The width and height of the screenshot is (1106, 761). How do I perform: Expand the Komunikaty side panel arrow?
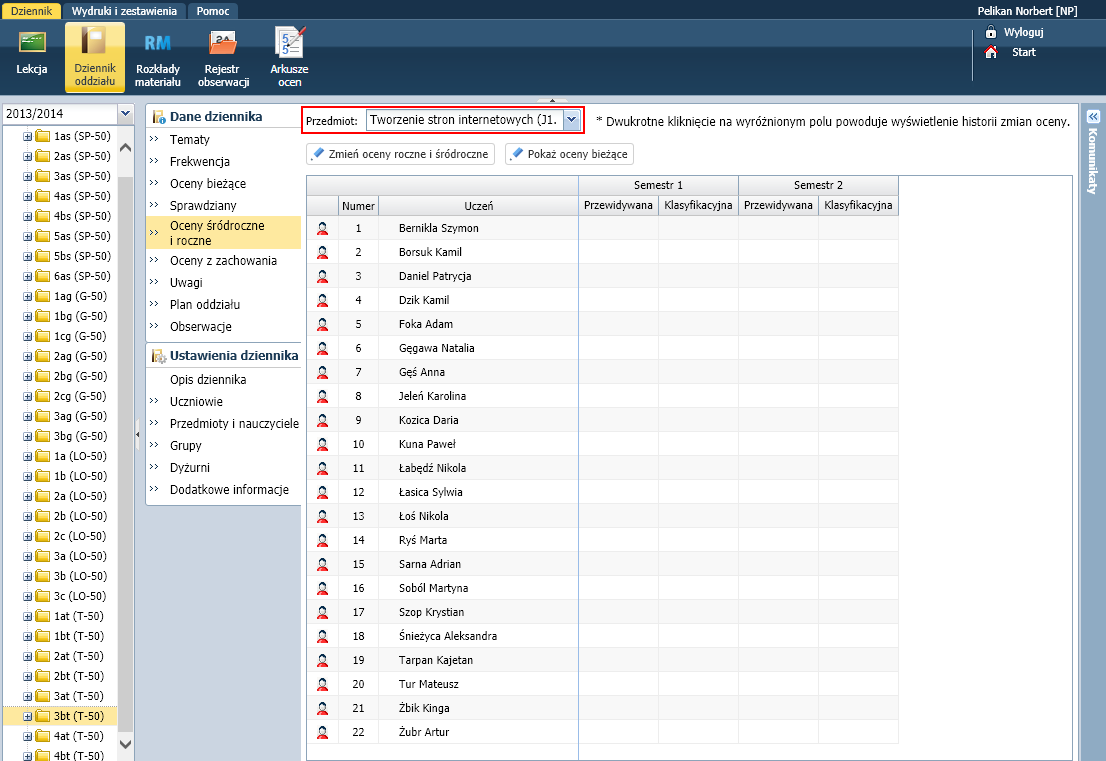tap(1093, 116)
